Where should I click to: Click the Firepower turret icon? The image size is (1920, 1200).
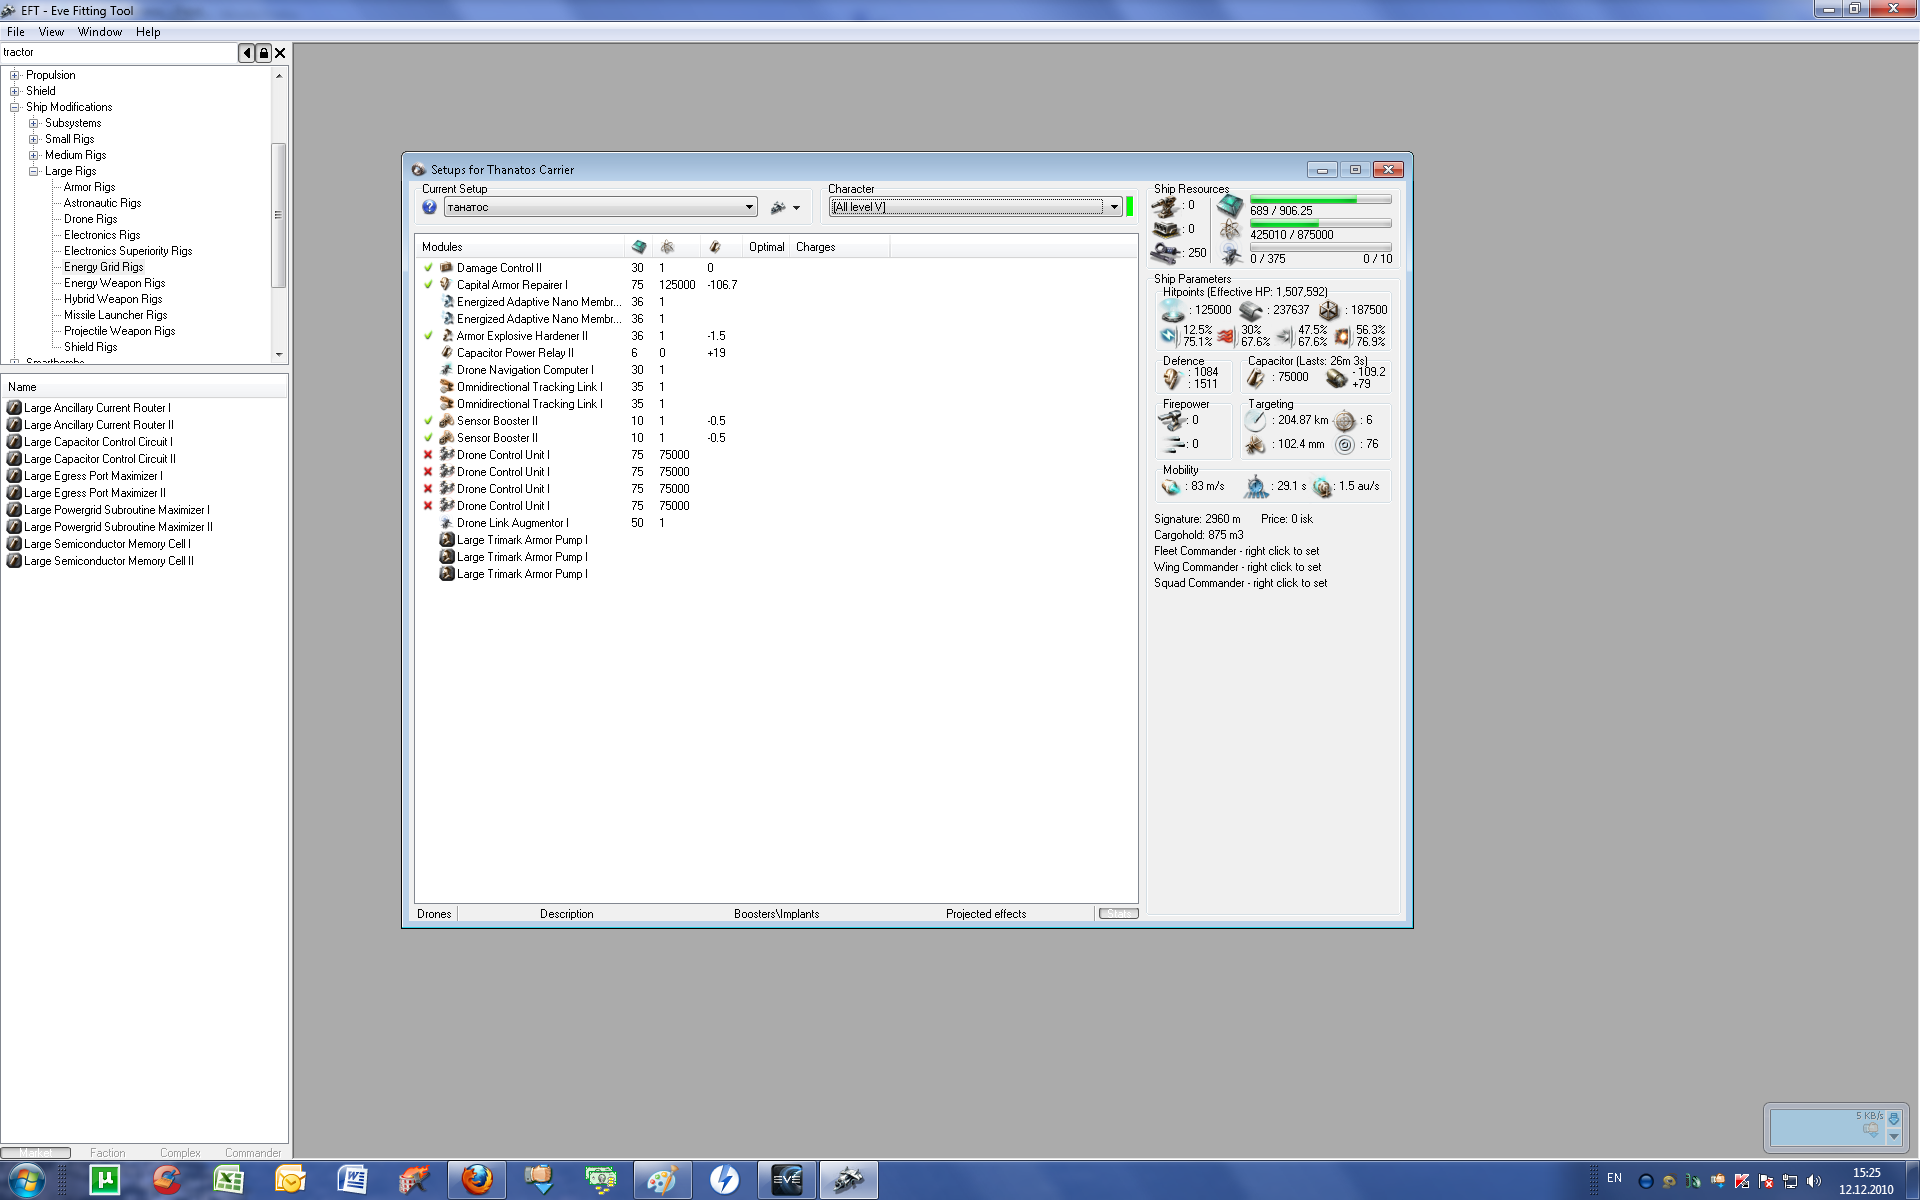click(1172, 420)
